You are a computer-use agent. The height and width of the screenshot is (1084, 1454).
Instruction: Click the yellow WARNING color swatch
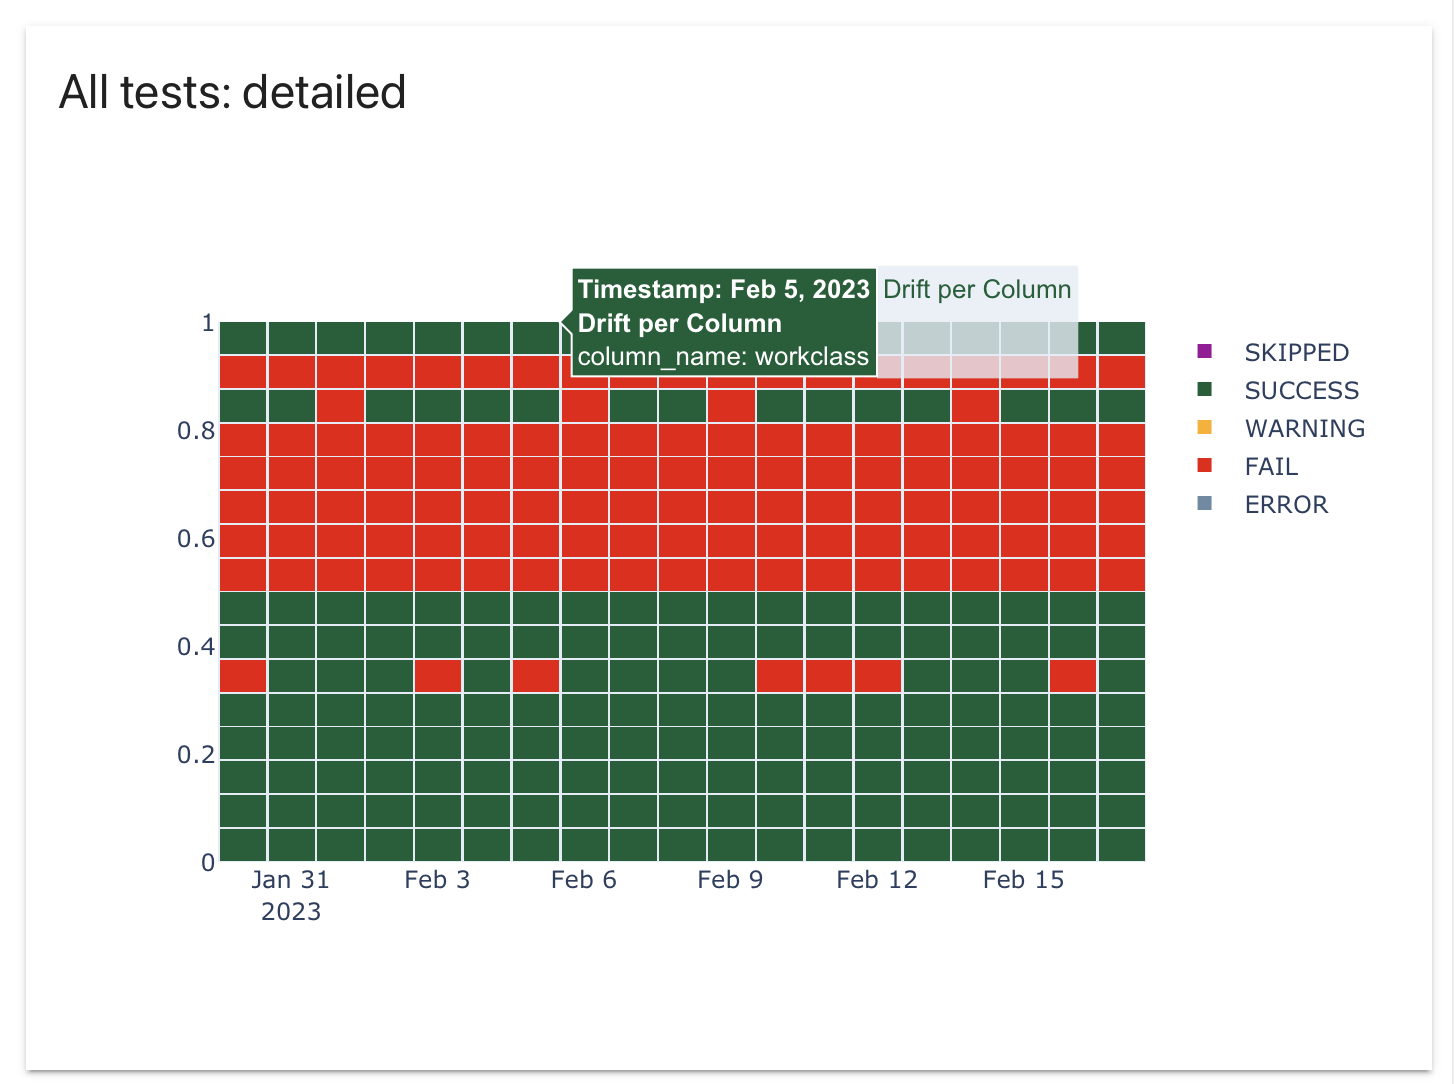1204,428
